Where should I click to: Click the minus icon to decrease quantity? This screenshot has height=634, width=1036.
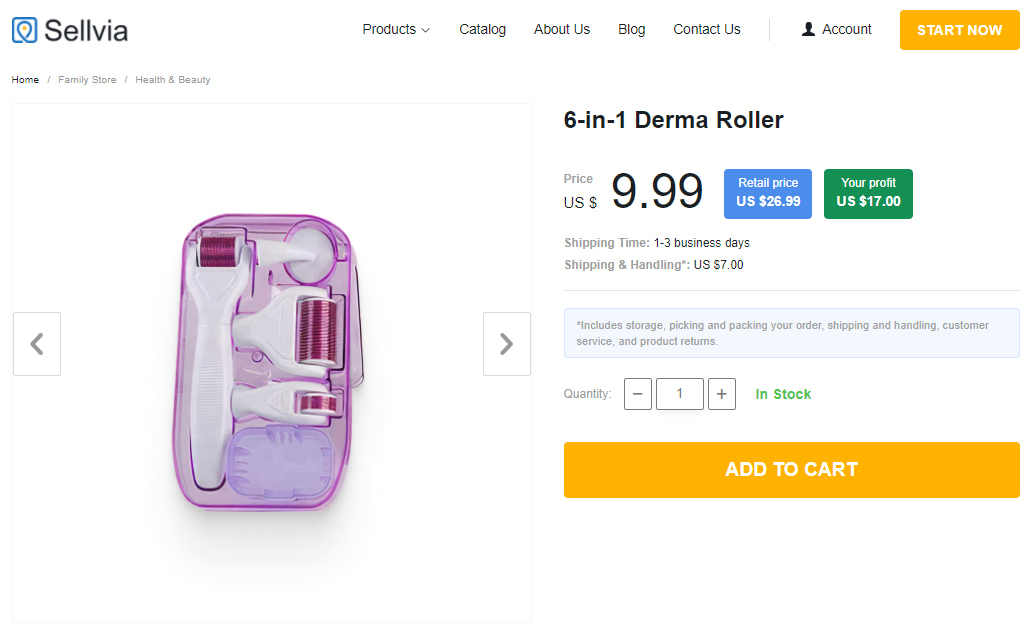click(638, 394)
